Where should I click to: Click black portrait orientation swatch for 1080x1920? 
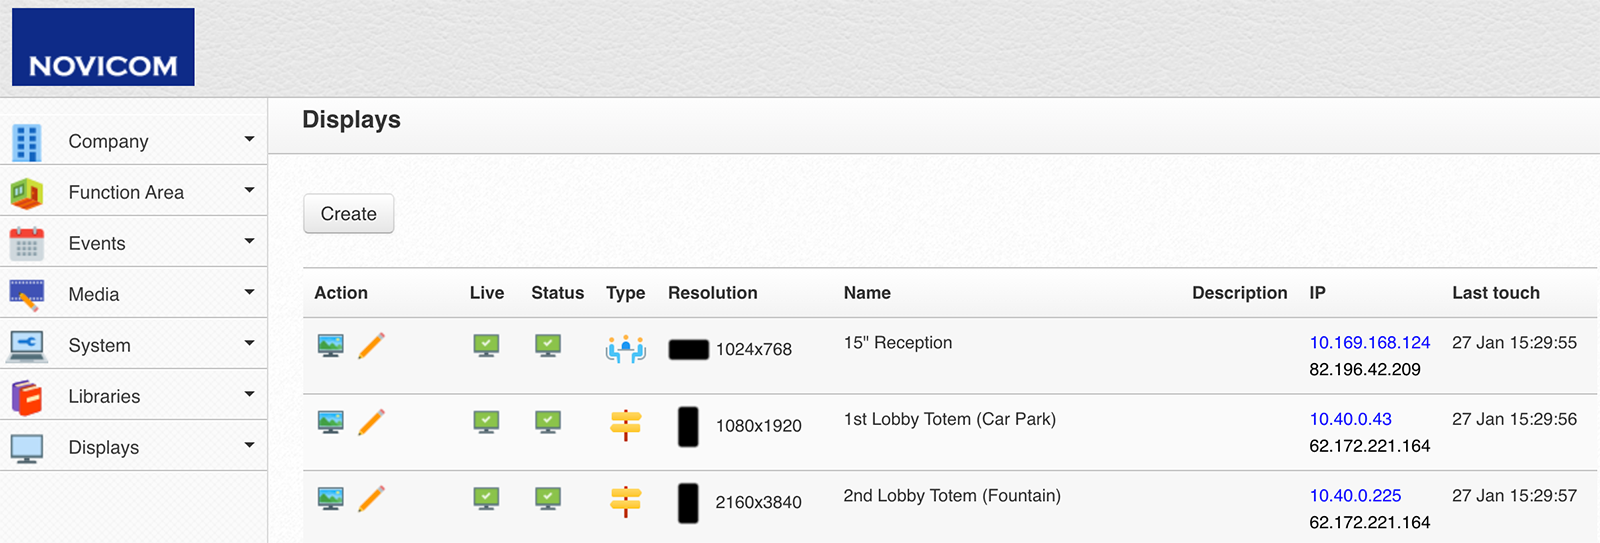(x=688, y=426)
